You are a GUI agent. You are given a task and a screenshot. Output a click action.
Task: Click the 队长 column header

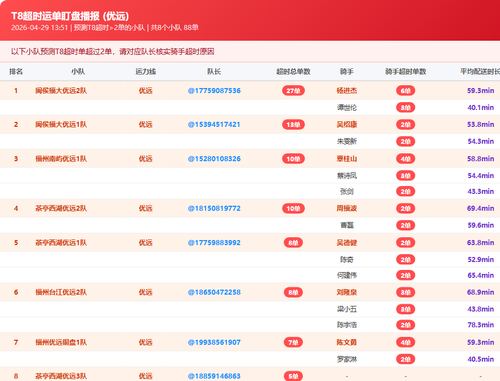point(214,71)
